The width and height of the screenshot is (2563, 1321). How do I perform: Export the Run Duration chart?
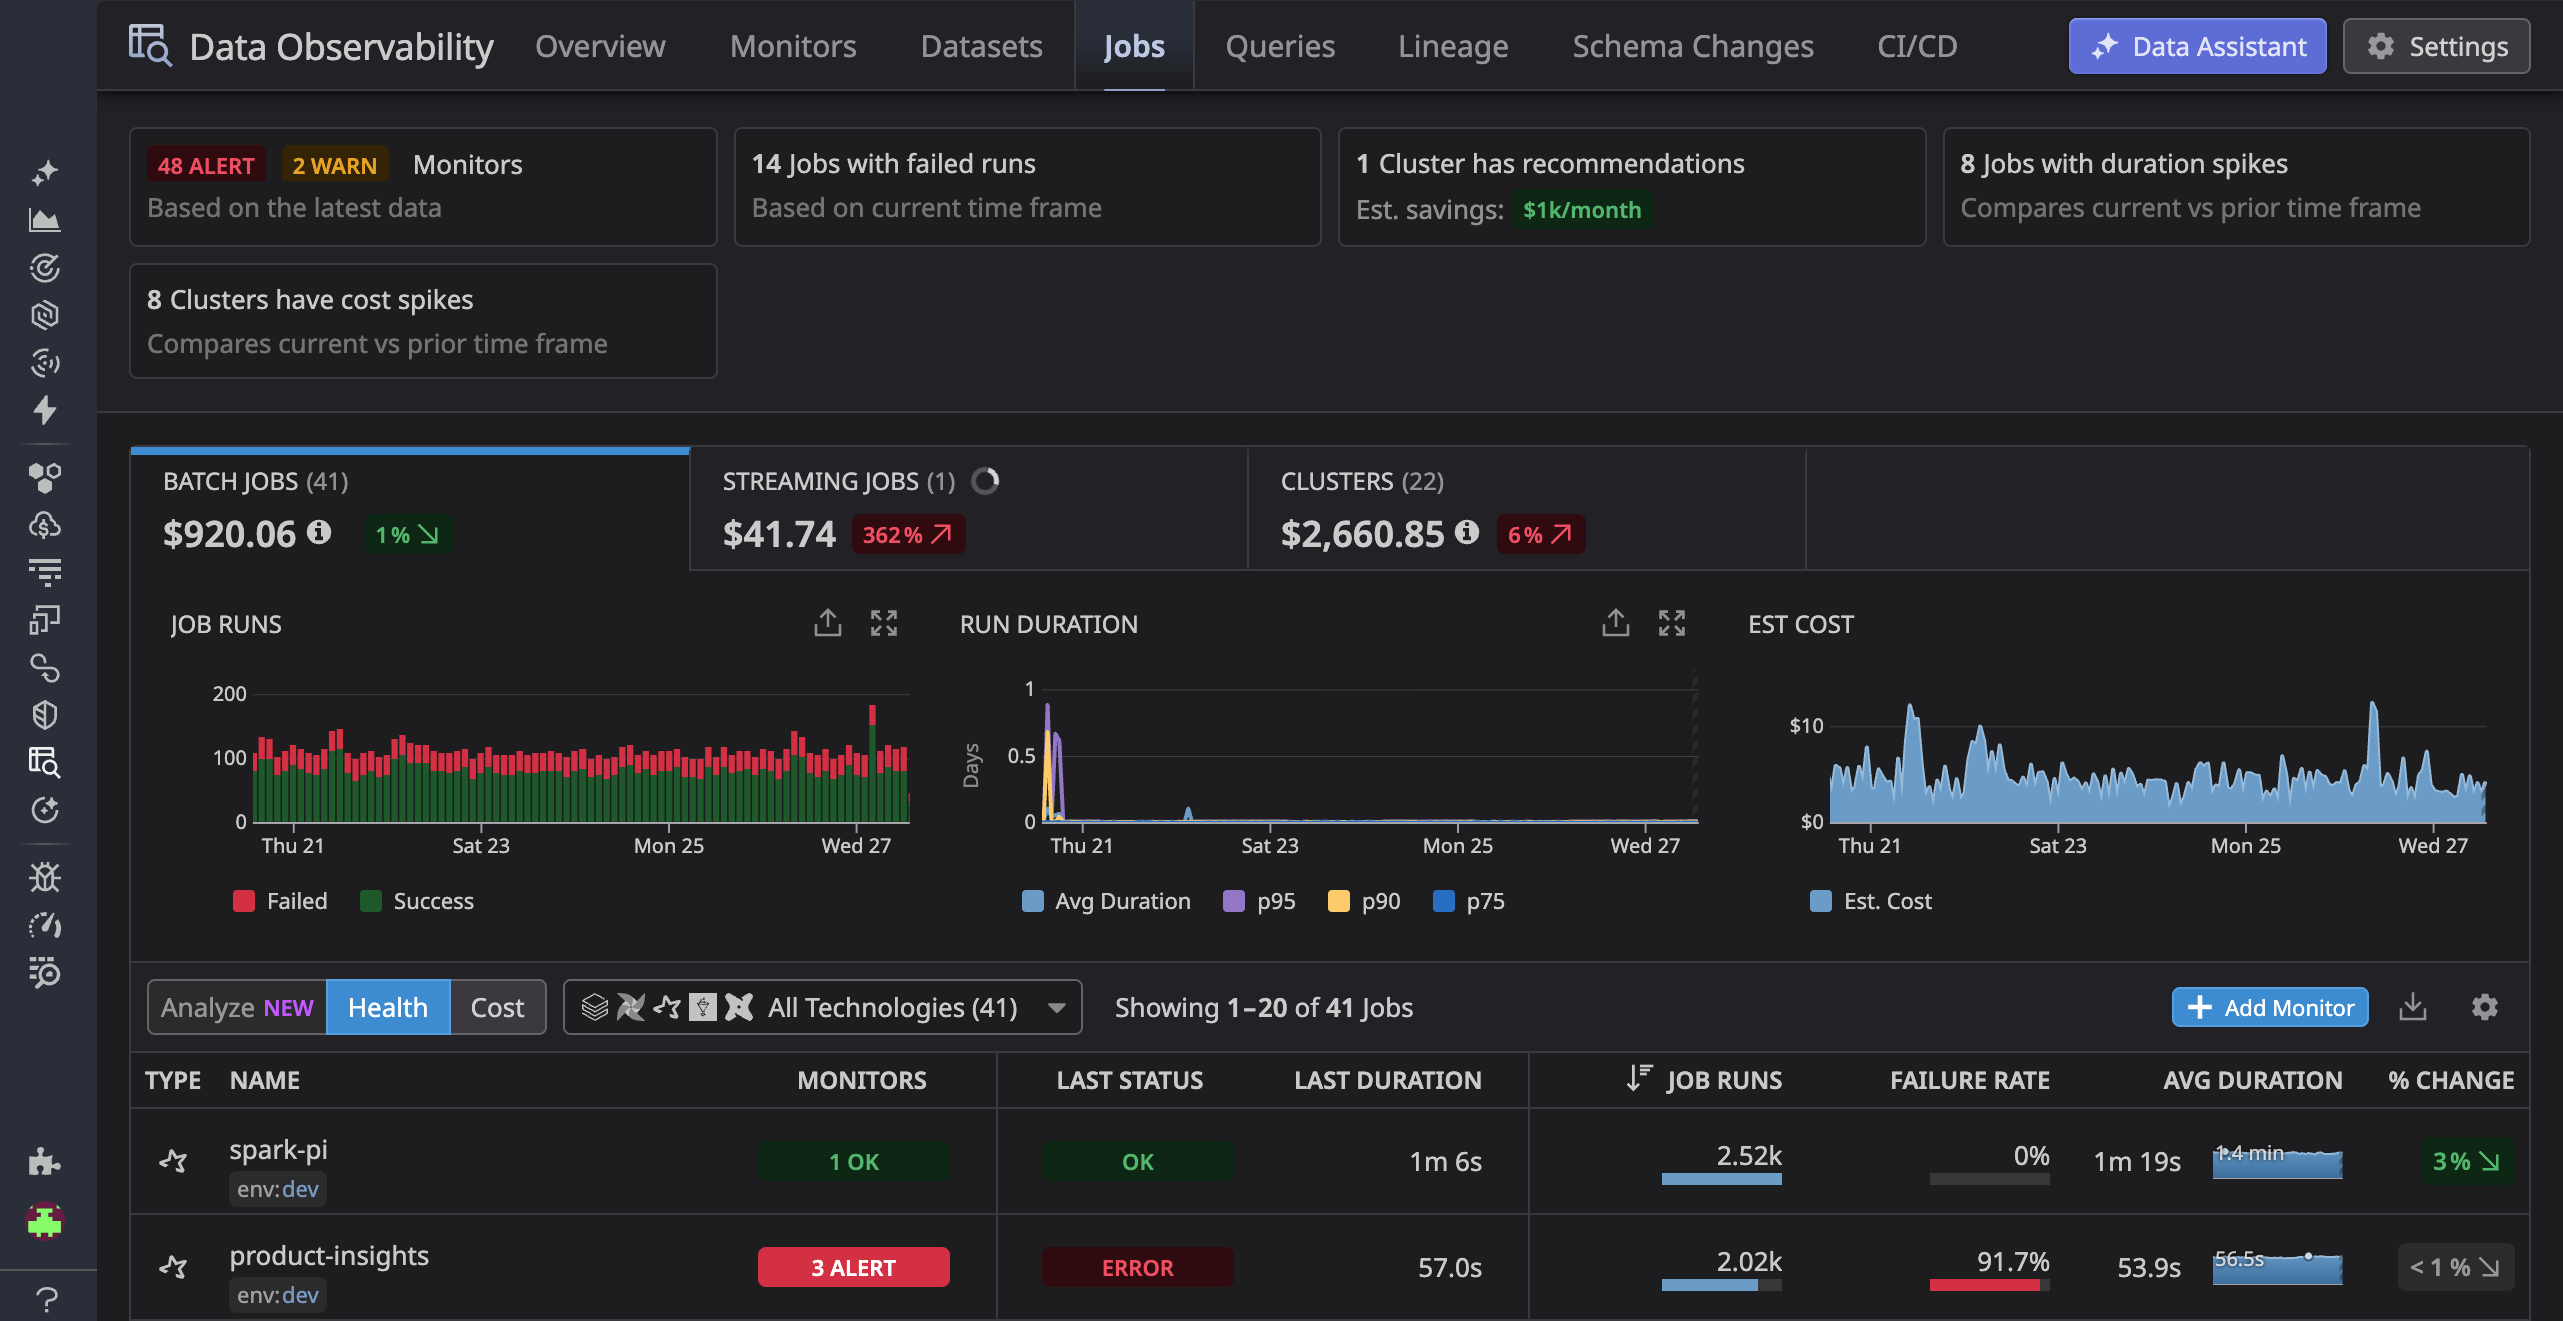point(1616,623)
